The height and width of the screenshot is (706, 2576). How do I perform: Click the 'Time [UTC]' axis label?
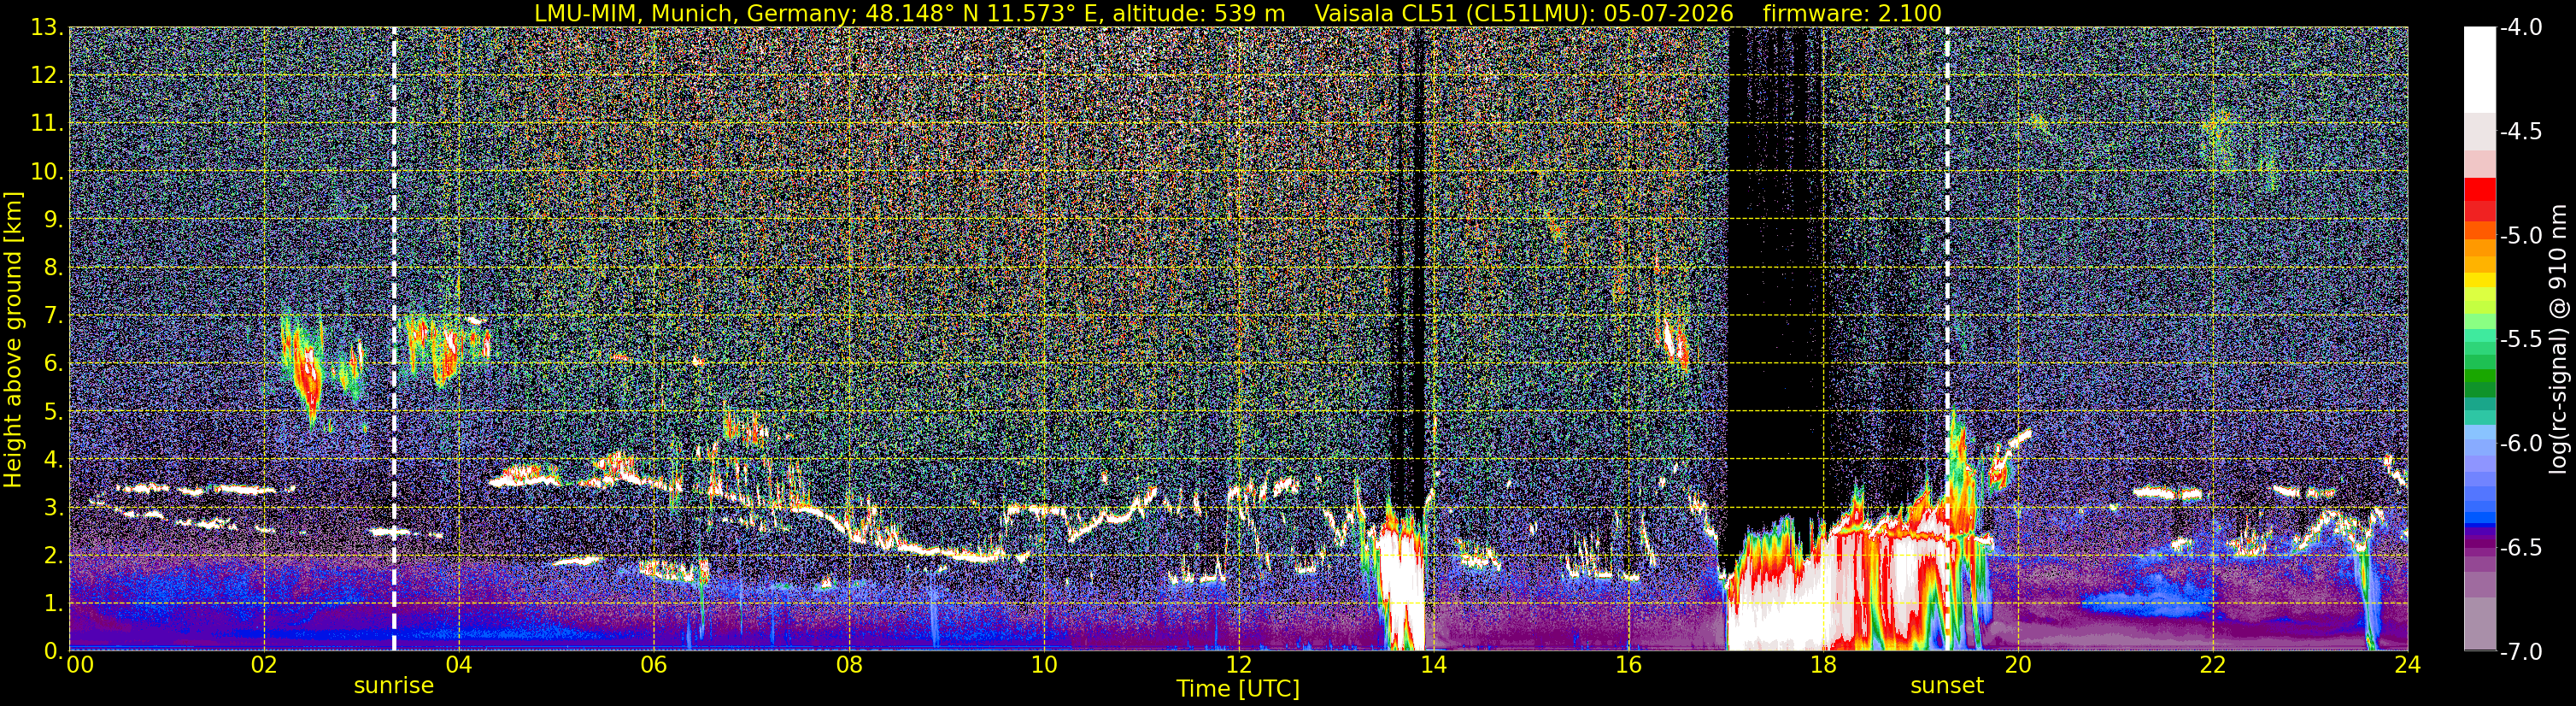point(1238,688)
